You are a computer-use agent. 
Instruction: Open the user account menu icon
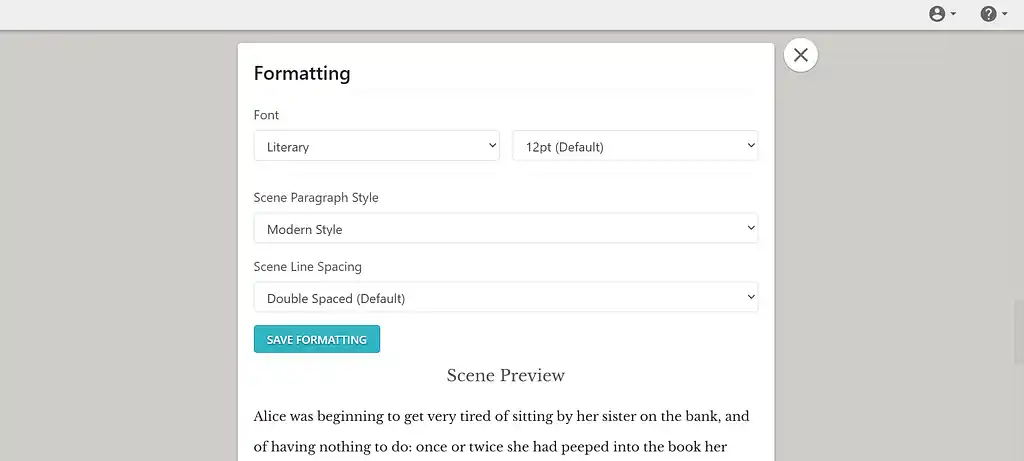point(942,14)
